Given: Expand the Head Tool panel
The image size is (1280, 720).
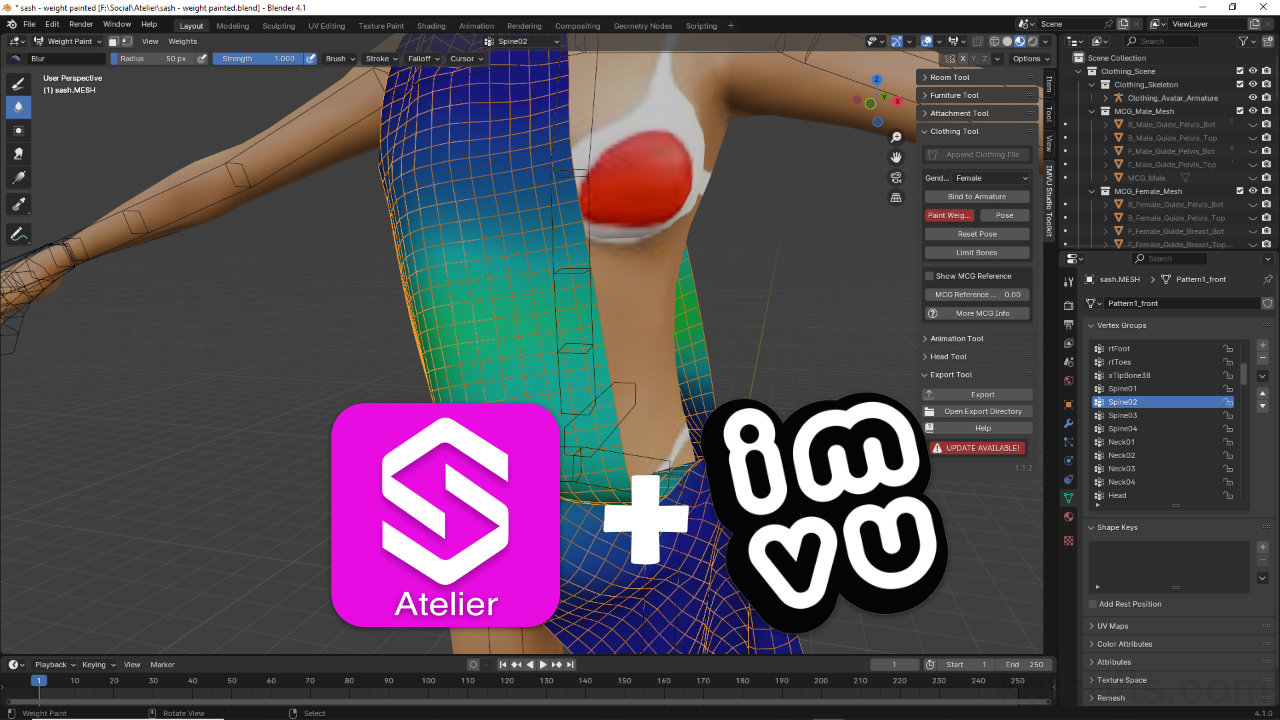Looking at the screenshot, I should 977,357.
